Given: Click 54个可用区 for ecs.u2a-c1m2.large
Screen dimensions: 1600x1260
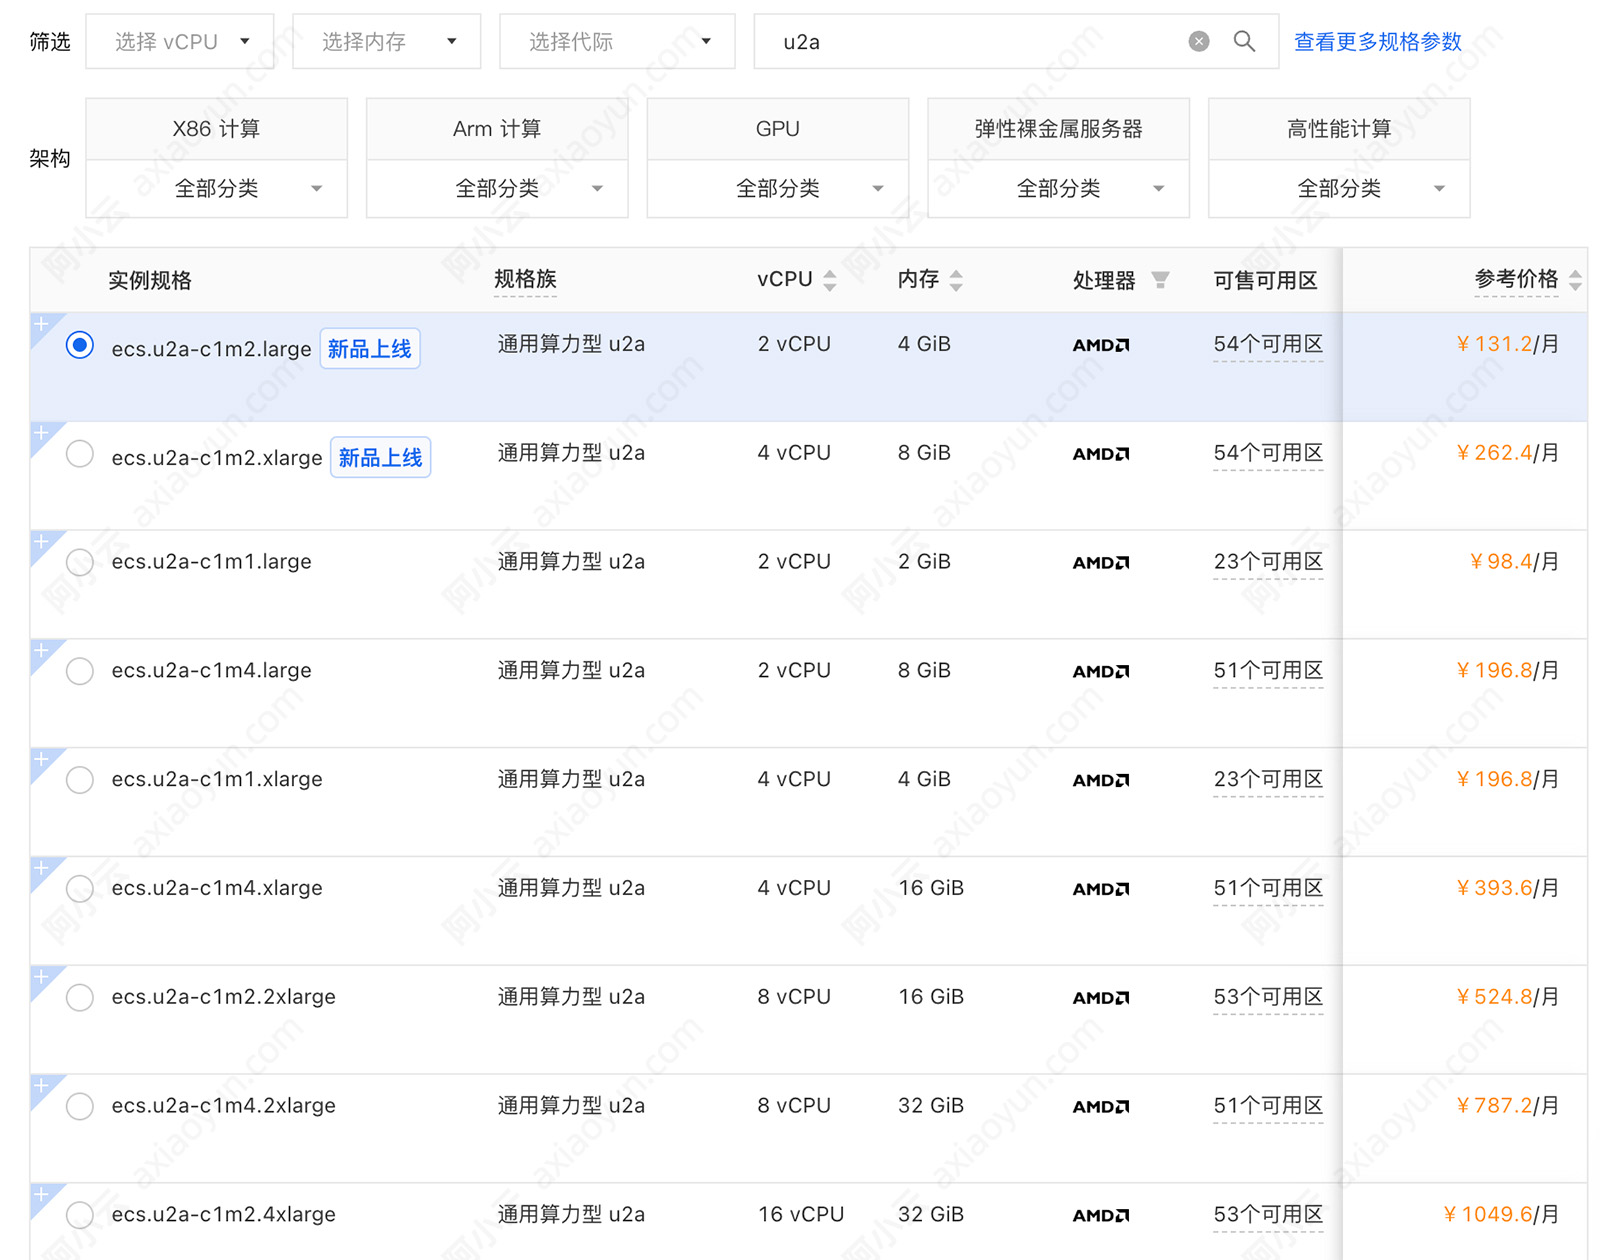Looking at the screenshot, I should coord(1268,344).
